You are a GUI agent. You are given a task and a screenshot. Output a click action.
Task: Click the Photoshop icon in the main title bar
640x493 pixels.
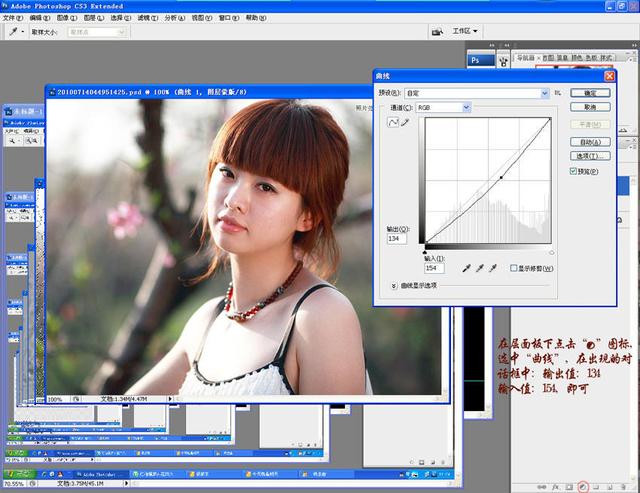pyautogui.click(x=5, y=6)
